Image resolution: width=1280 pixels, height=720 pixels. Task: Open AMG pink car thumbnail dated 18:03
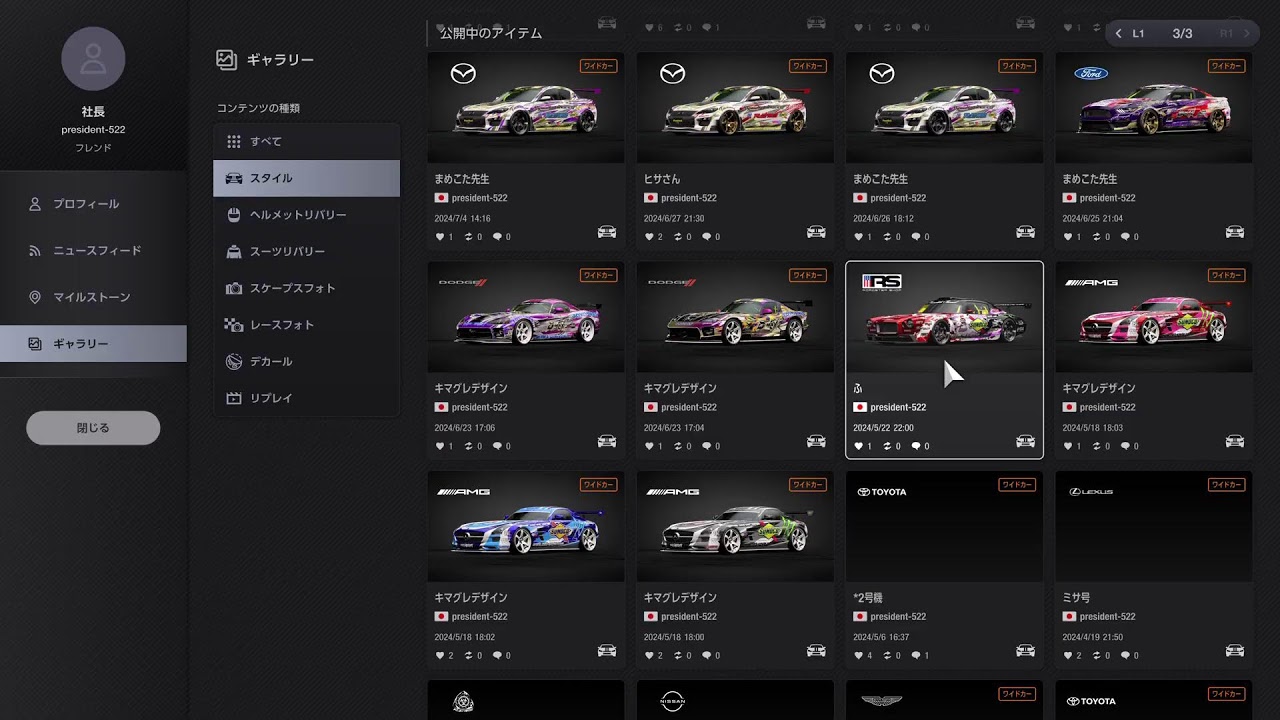(x=1154, y=318)
